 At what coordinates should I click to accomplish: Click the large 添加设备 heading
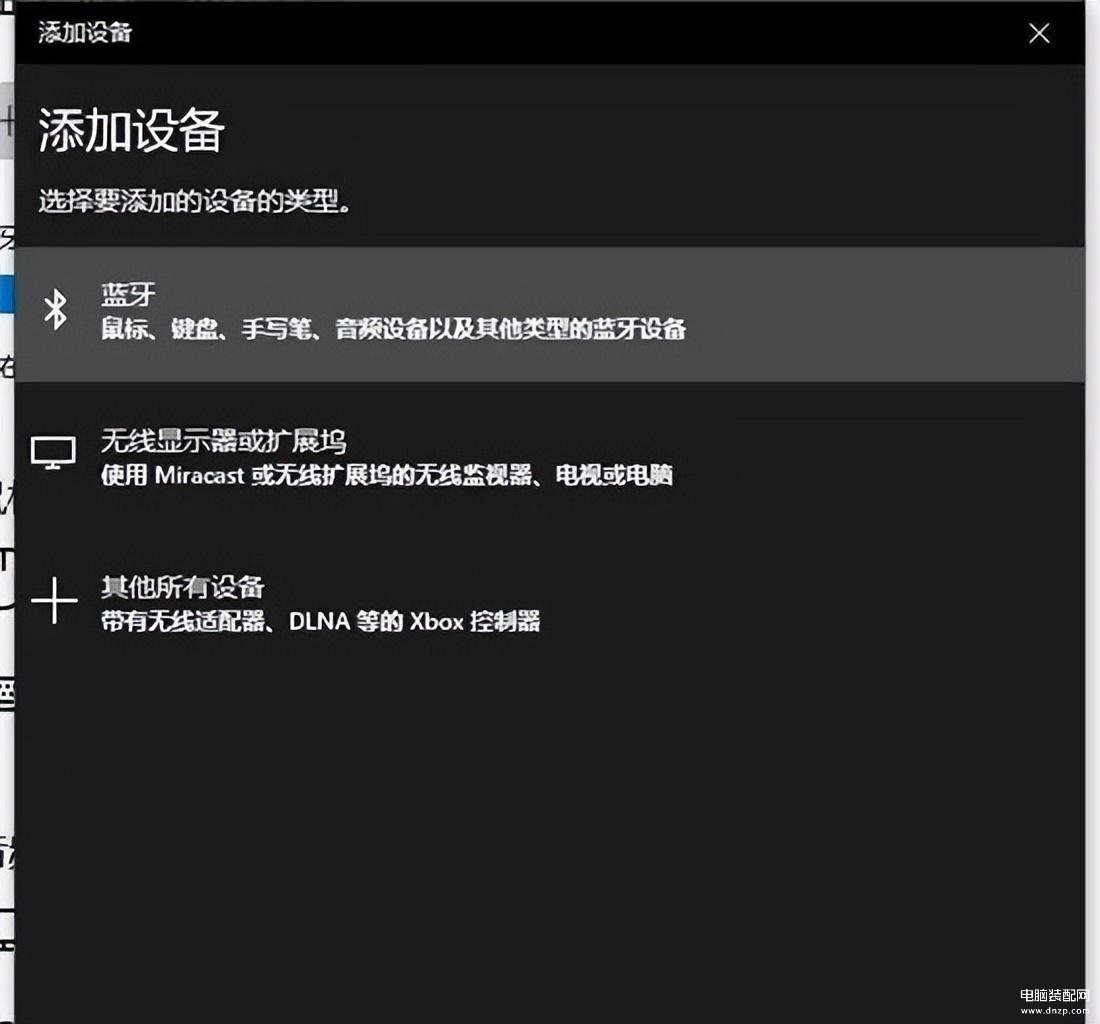tap(131, 131)
